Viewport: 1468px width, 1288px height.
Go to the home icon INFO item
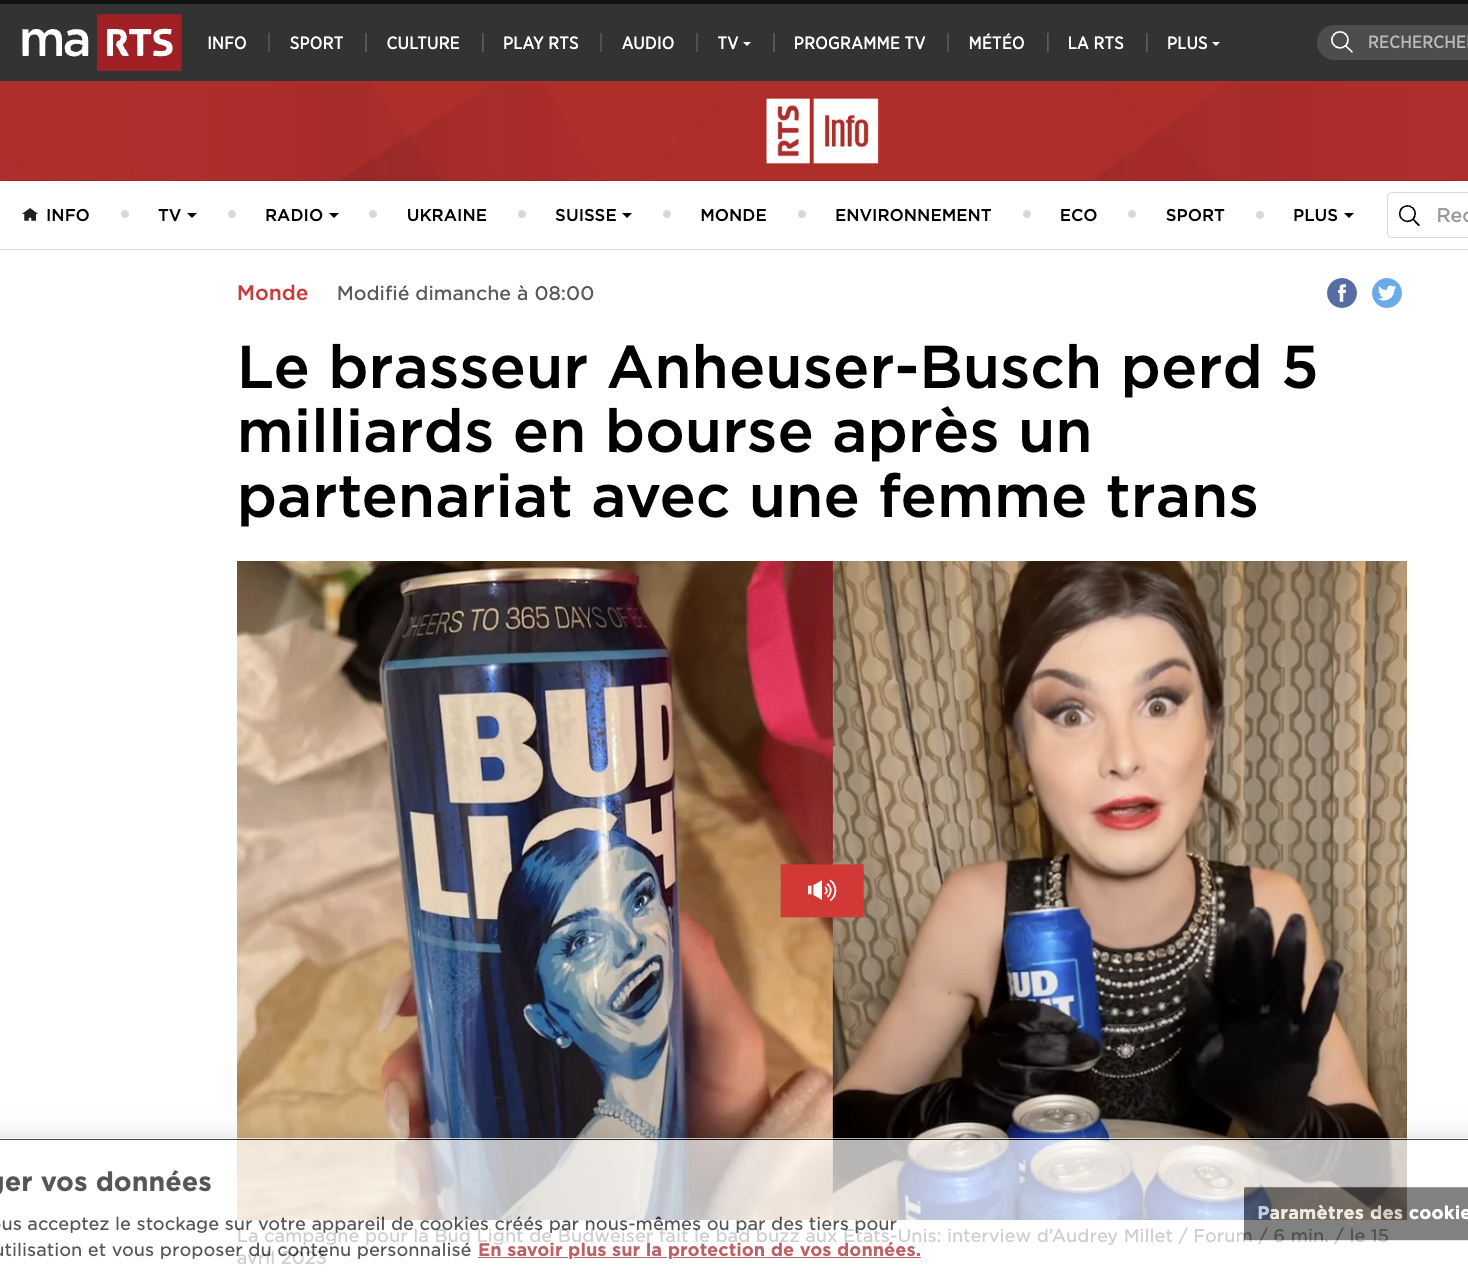tap(56, 215)
